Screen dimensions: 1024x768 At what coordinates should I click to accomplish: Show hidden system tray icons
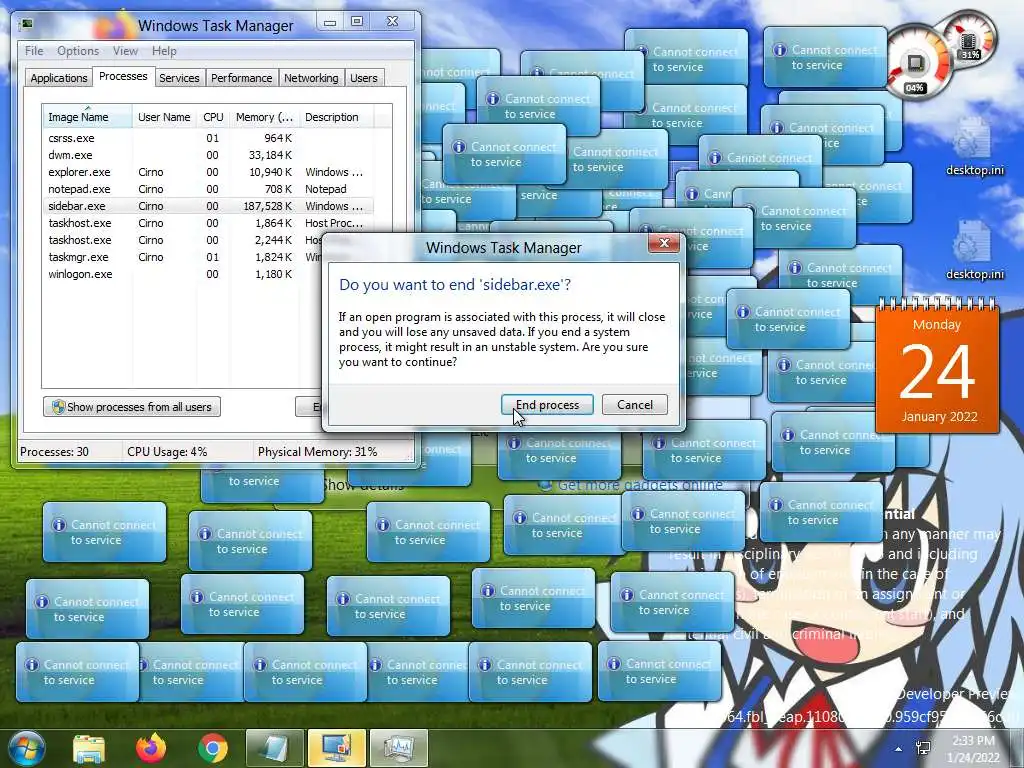click(x=899, y=749)
